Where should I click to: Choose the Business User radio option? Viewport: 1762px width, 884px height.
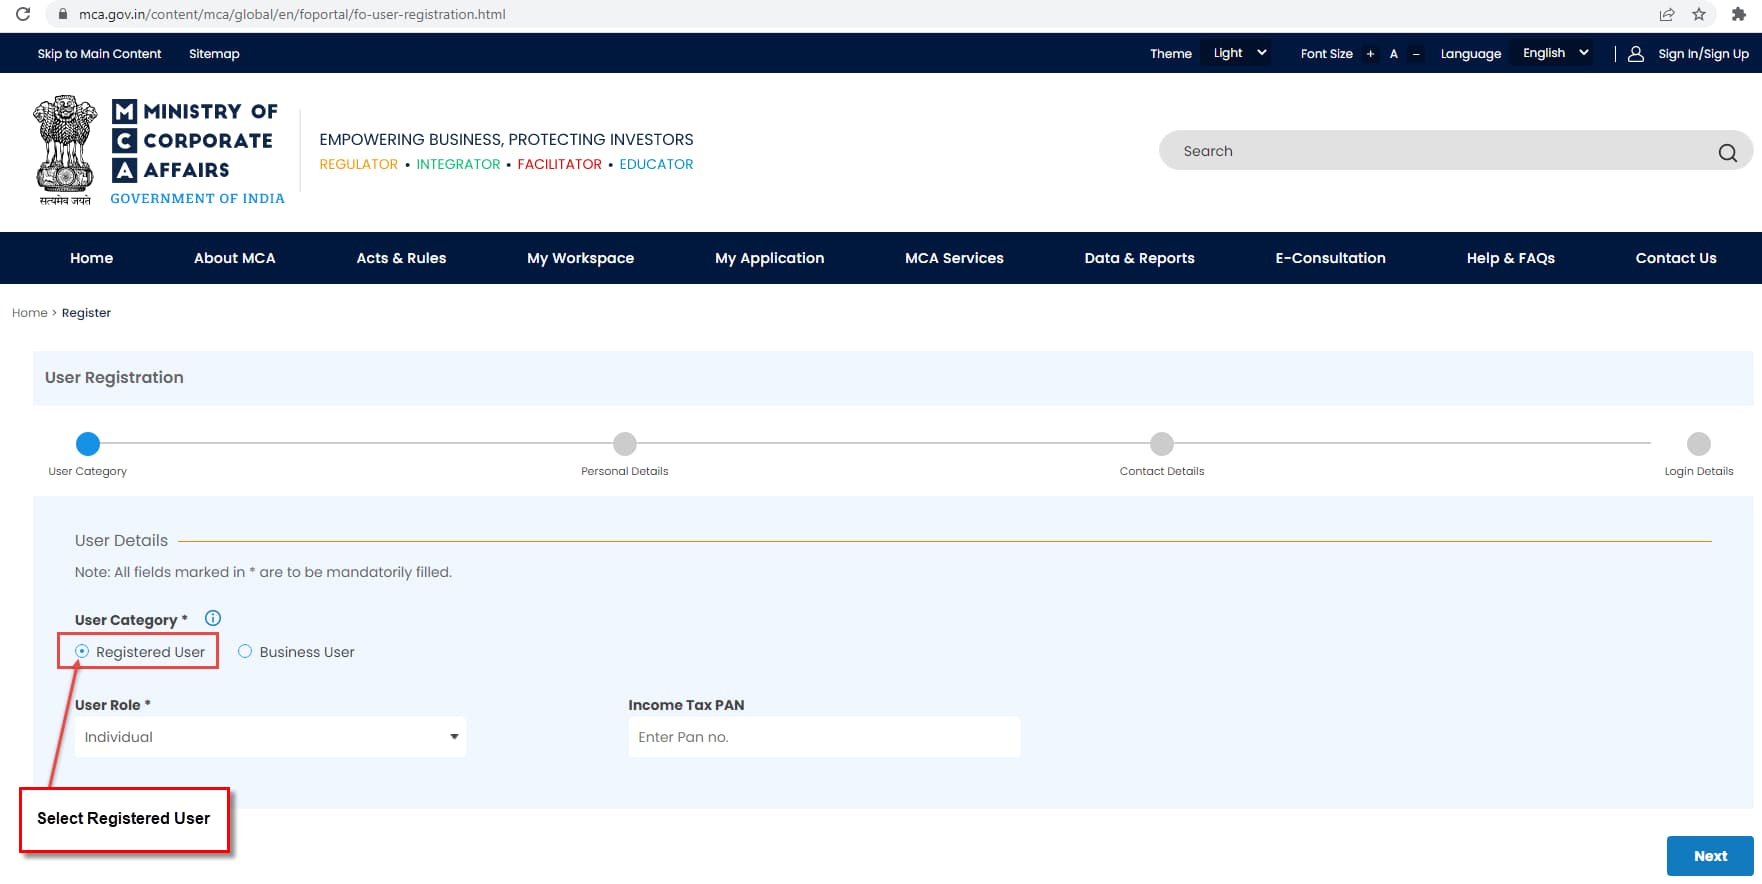(x=245, y=651)
